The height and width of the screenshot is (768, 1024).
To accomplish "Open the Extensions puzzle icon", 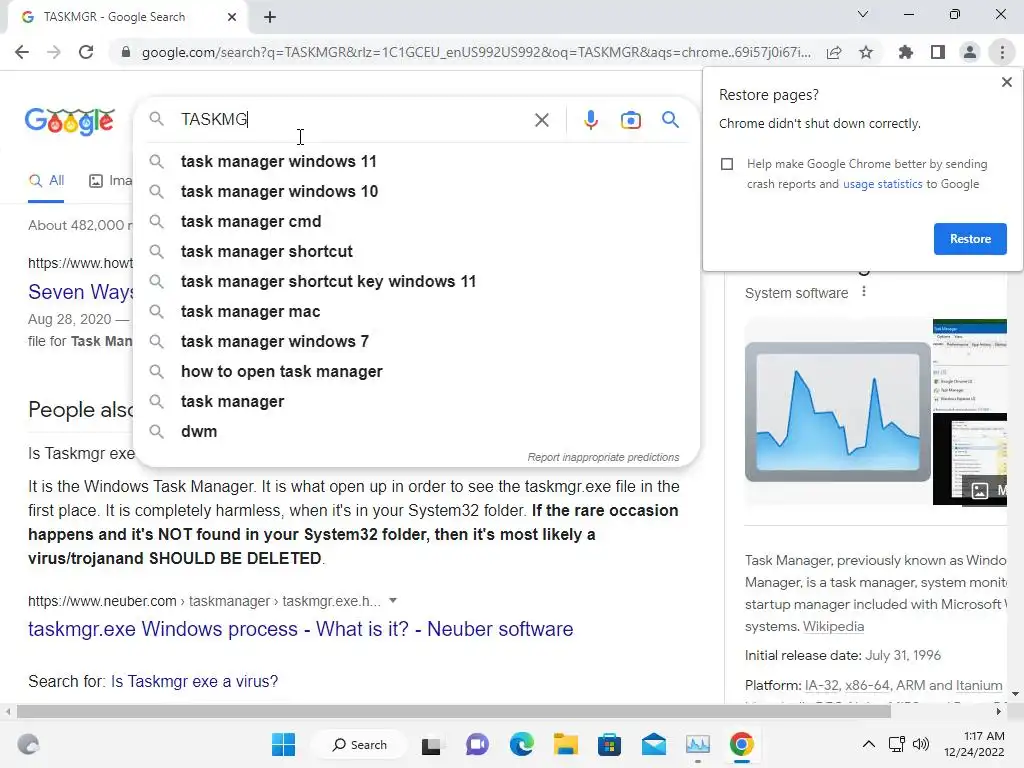I will 906,52.
